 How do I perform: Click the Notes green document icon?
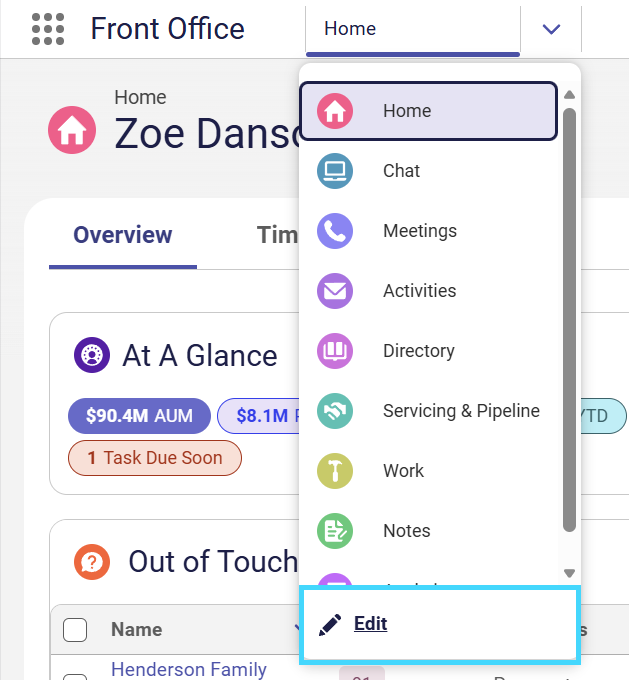tap(334, 531)
